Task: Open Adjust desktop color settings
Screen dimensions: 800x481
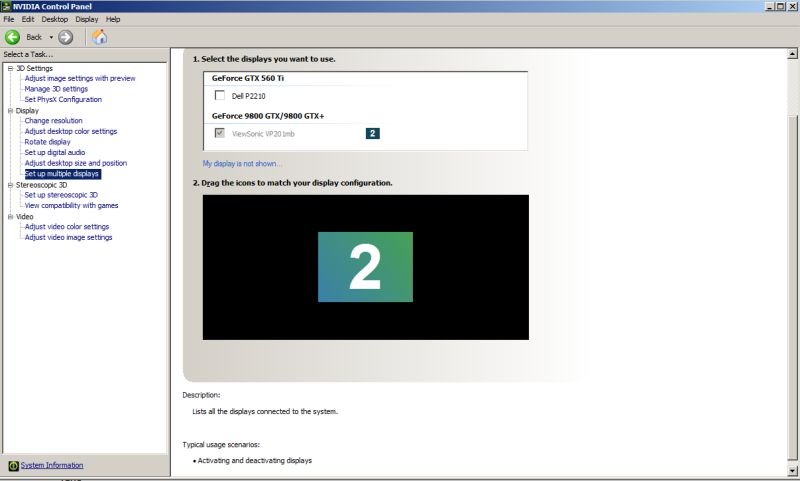Action: [x=71, y=132]
